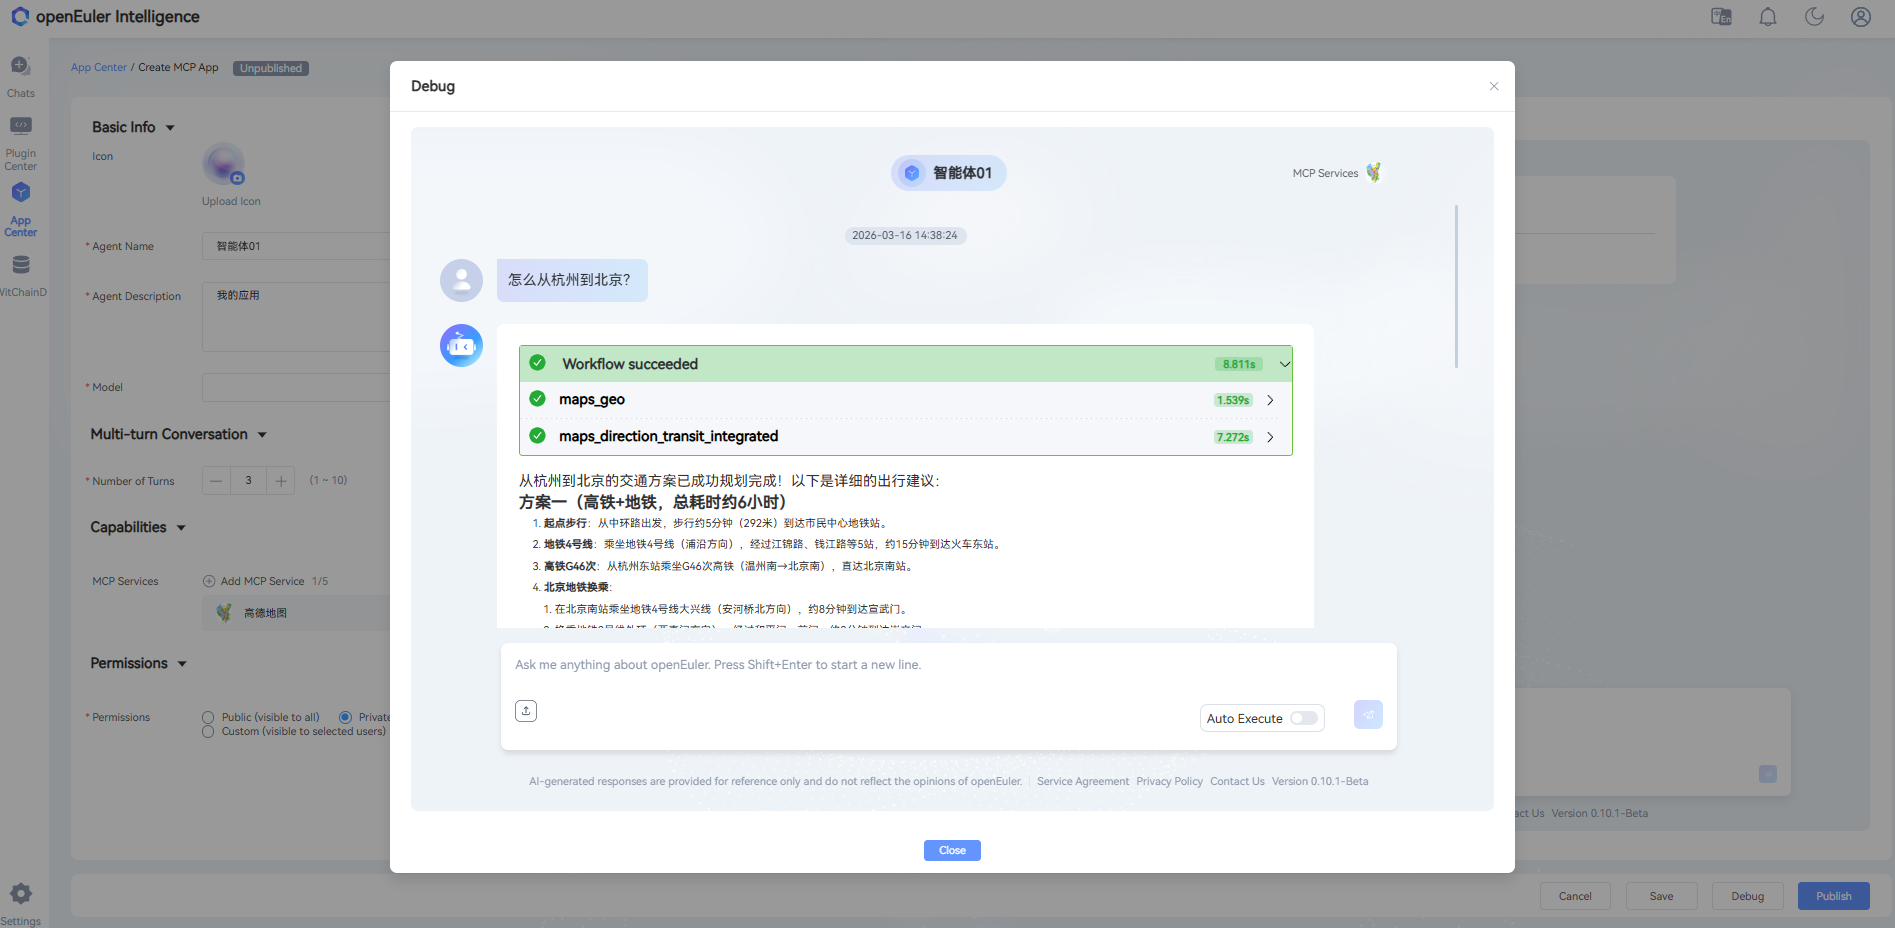Collapse the Capabilities section
Image resolution: width=1895 pixels, height=928 pixels.
[x=181, y=528]
